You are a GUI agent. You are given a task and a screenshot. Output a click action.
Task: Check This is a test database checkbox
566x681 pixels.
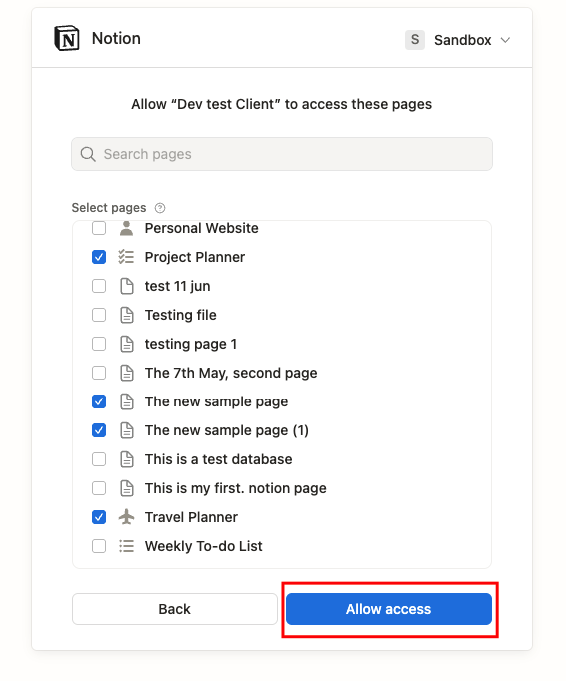tap(99, 459)
